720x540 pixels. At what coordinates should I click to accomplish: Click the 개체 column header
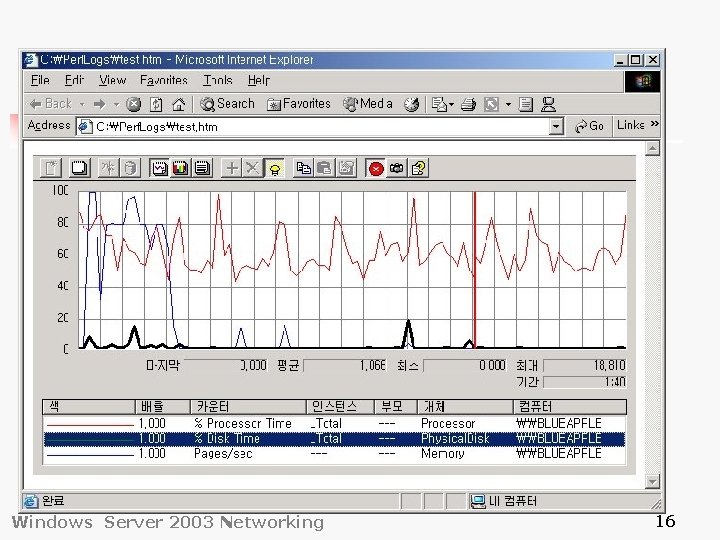(x=465, y=407)
